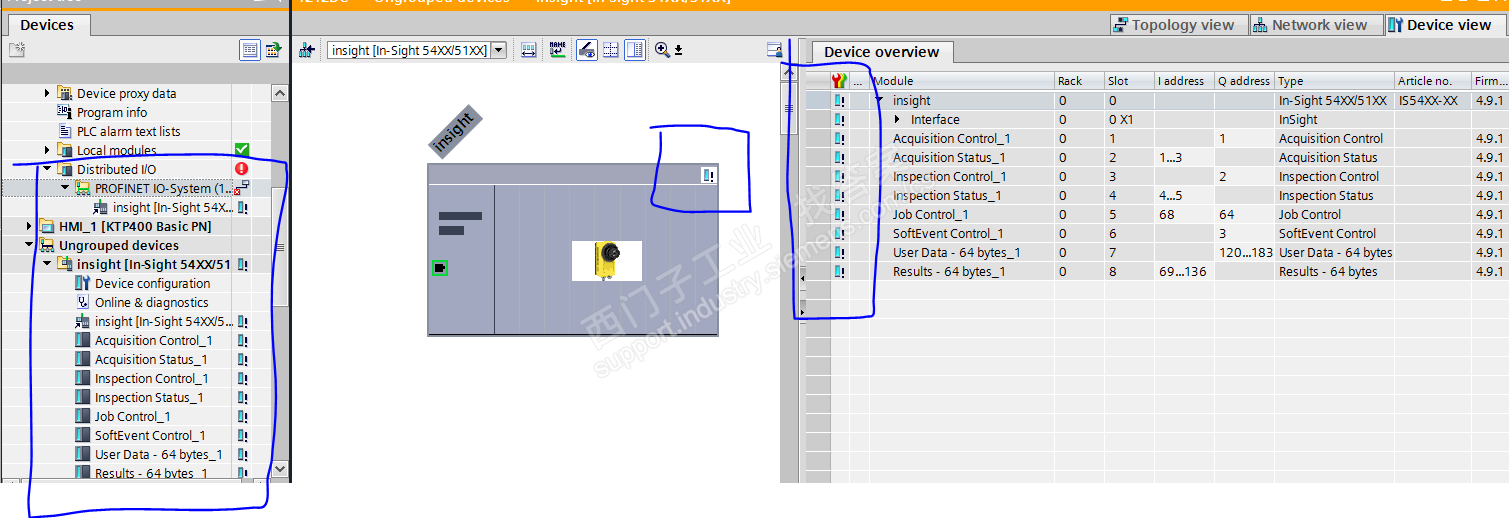Screen dimensions: 1509x518
Task: Click the red error icon for Distributed I/O
Action: pyautogui.click(x=241, y=169)
